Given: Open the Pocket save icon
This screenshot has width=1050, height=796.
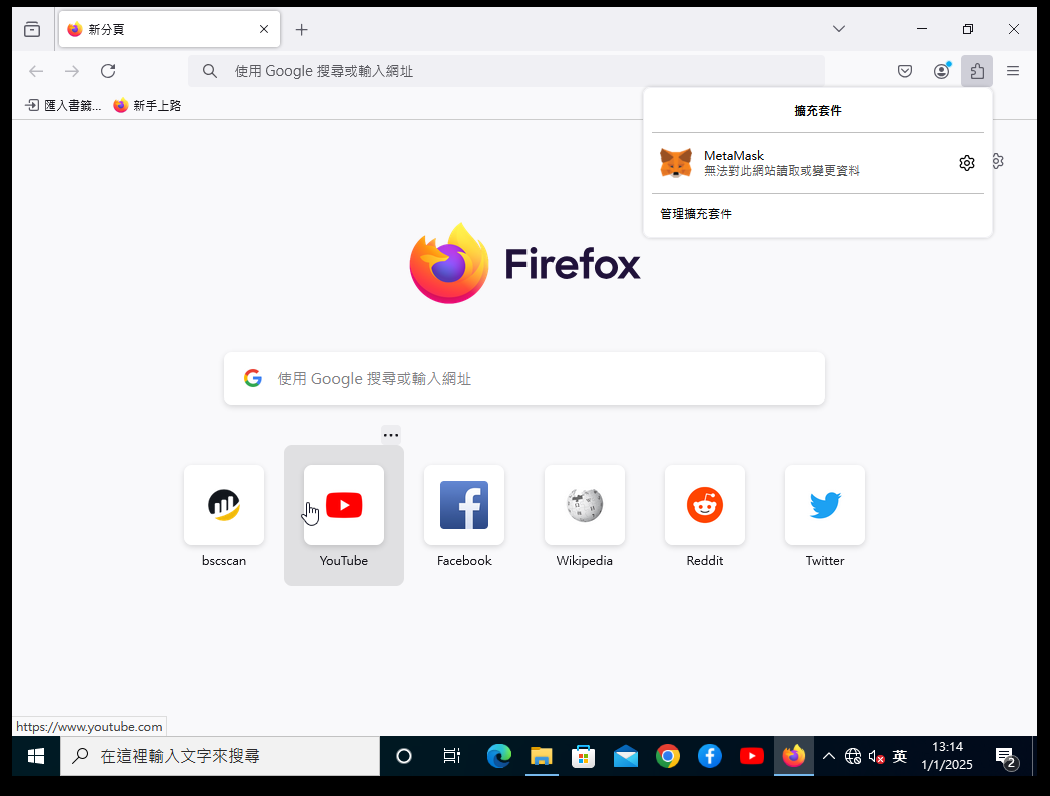Looking at the screenshot, I should click(905, 71).
